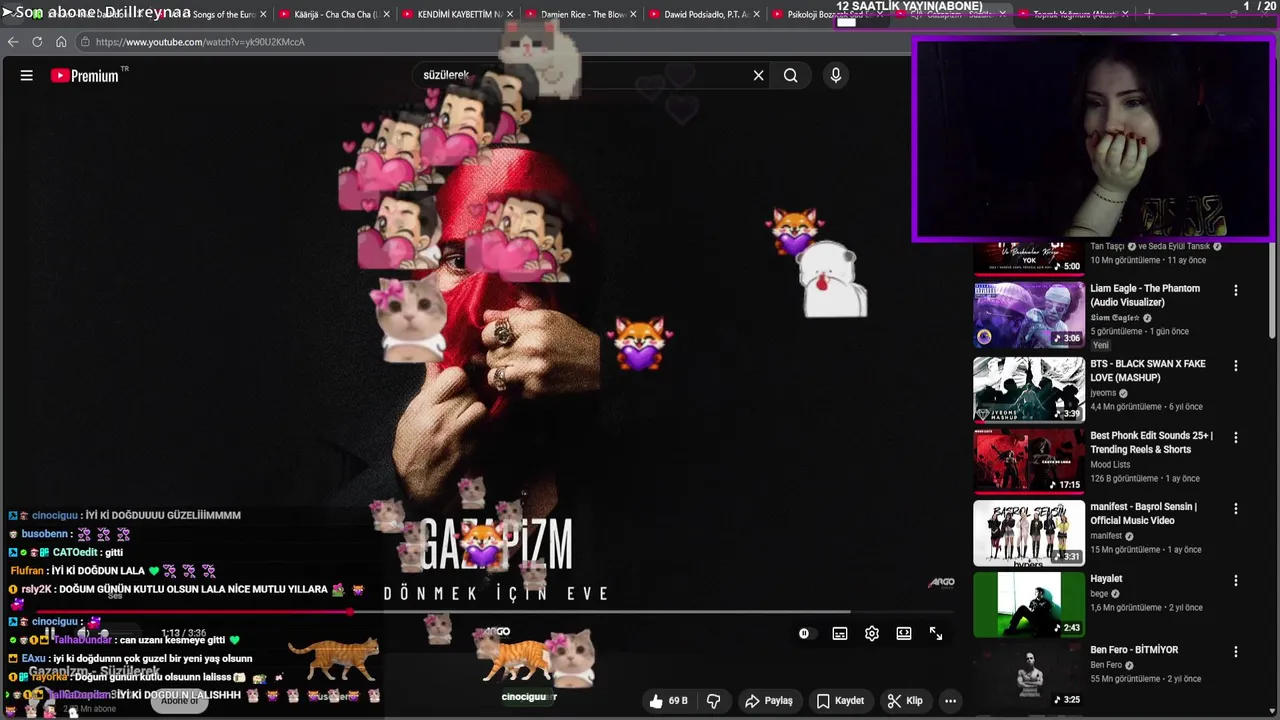Image resolution: width=1280 pixels, height=720 pixels.
Task: Clear the search text with X
Action: tap(758, 75)
